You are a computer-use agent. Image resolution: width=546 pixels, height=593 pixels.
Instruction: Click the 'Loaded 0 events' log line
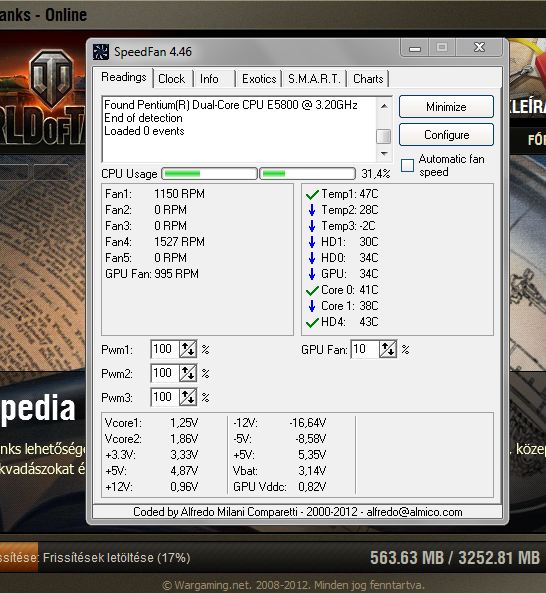[144, 131]
